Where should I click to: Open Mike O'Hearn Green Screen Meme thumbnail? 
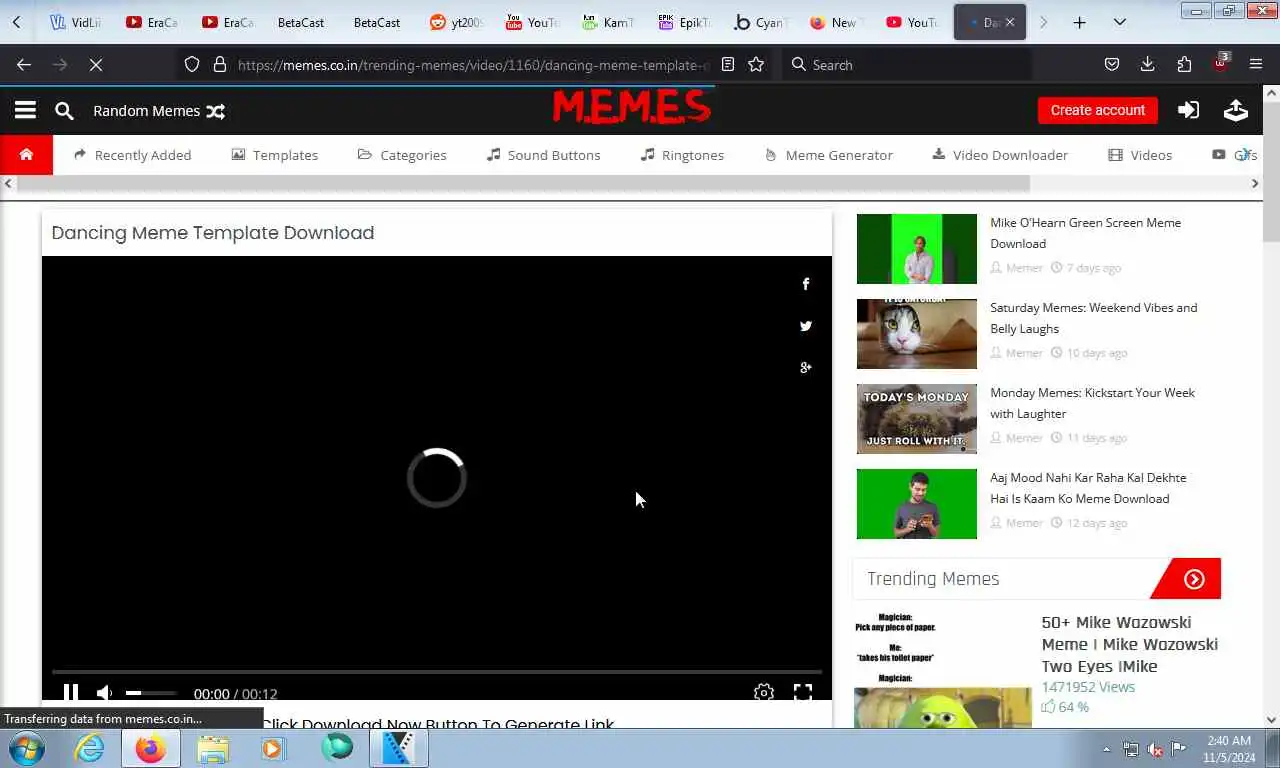[916, 249]
